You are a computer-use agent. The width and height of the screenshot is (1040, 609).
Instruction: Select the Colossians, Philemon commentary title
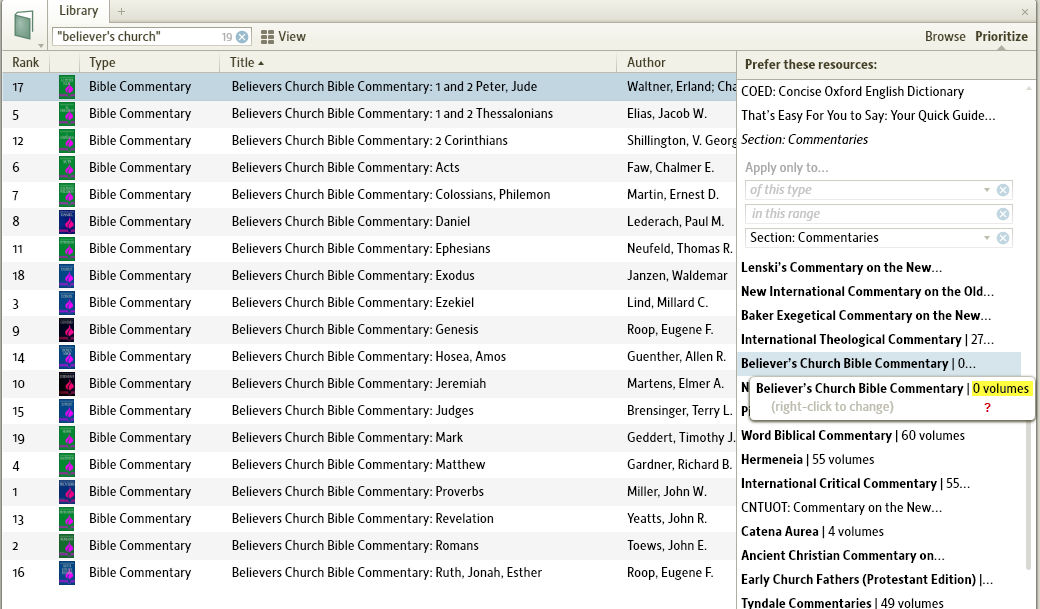point(391,194)
